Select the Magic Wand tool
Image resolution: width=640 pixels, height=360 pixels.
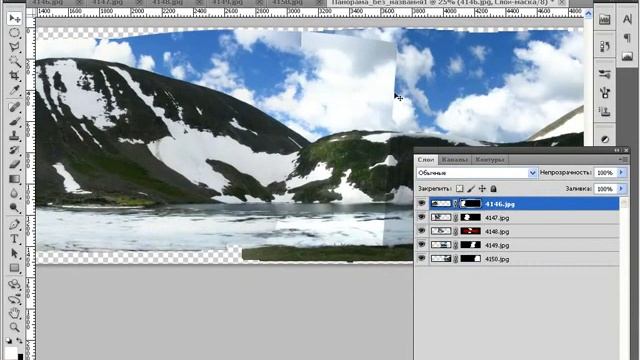pyautogui.click(x=14, y=62)
